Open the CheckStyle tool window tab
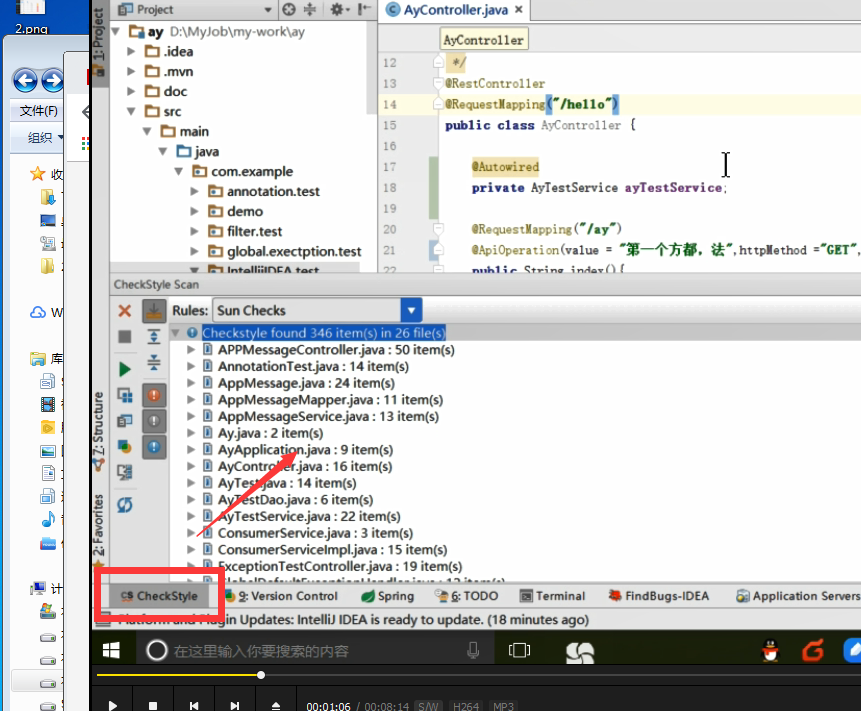Screen dimensions: 861x711 [x=159, y=596]
